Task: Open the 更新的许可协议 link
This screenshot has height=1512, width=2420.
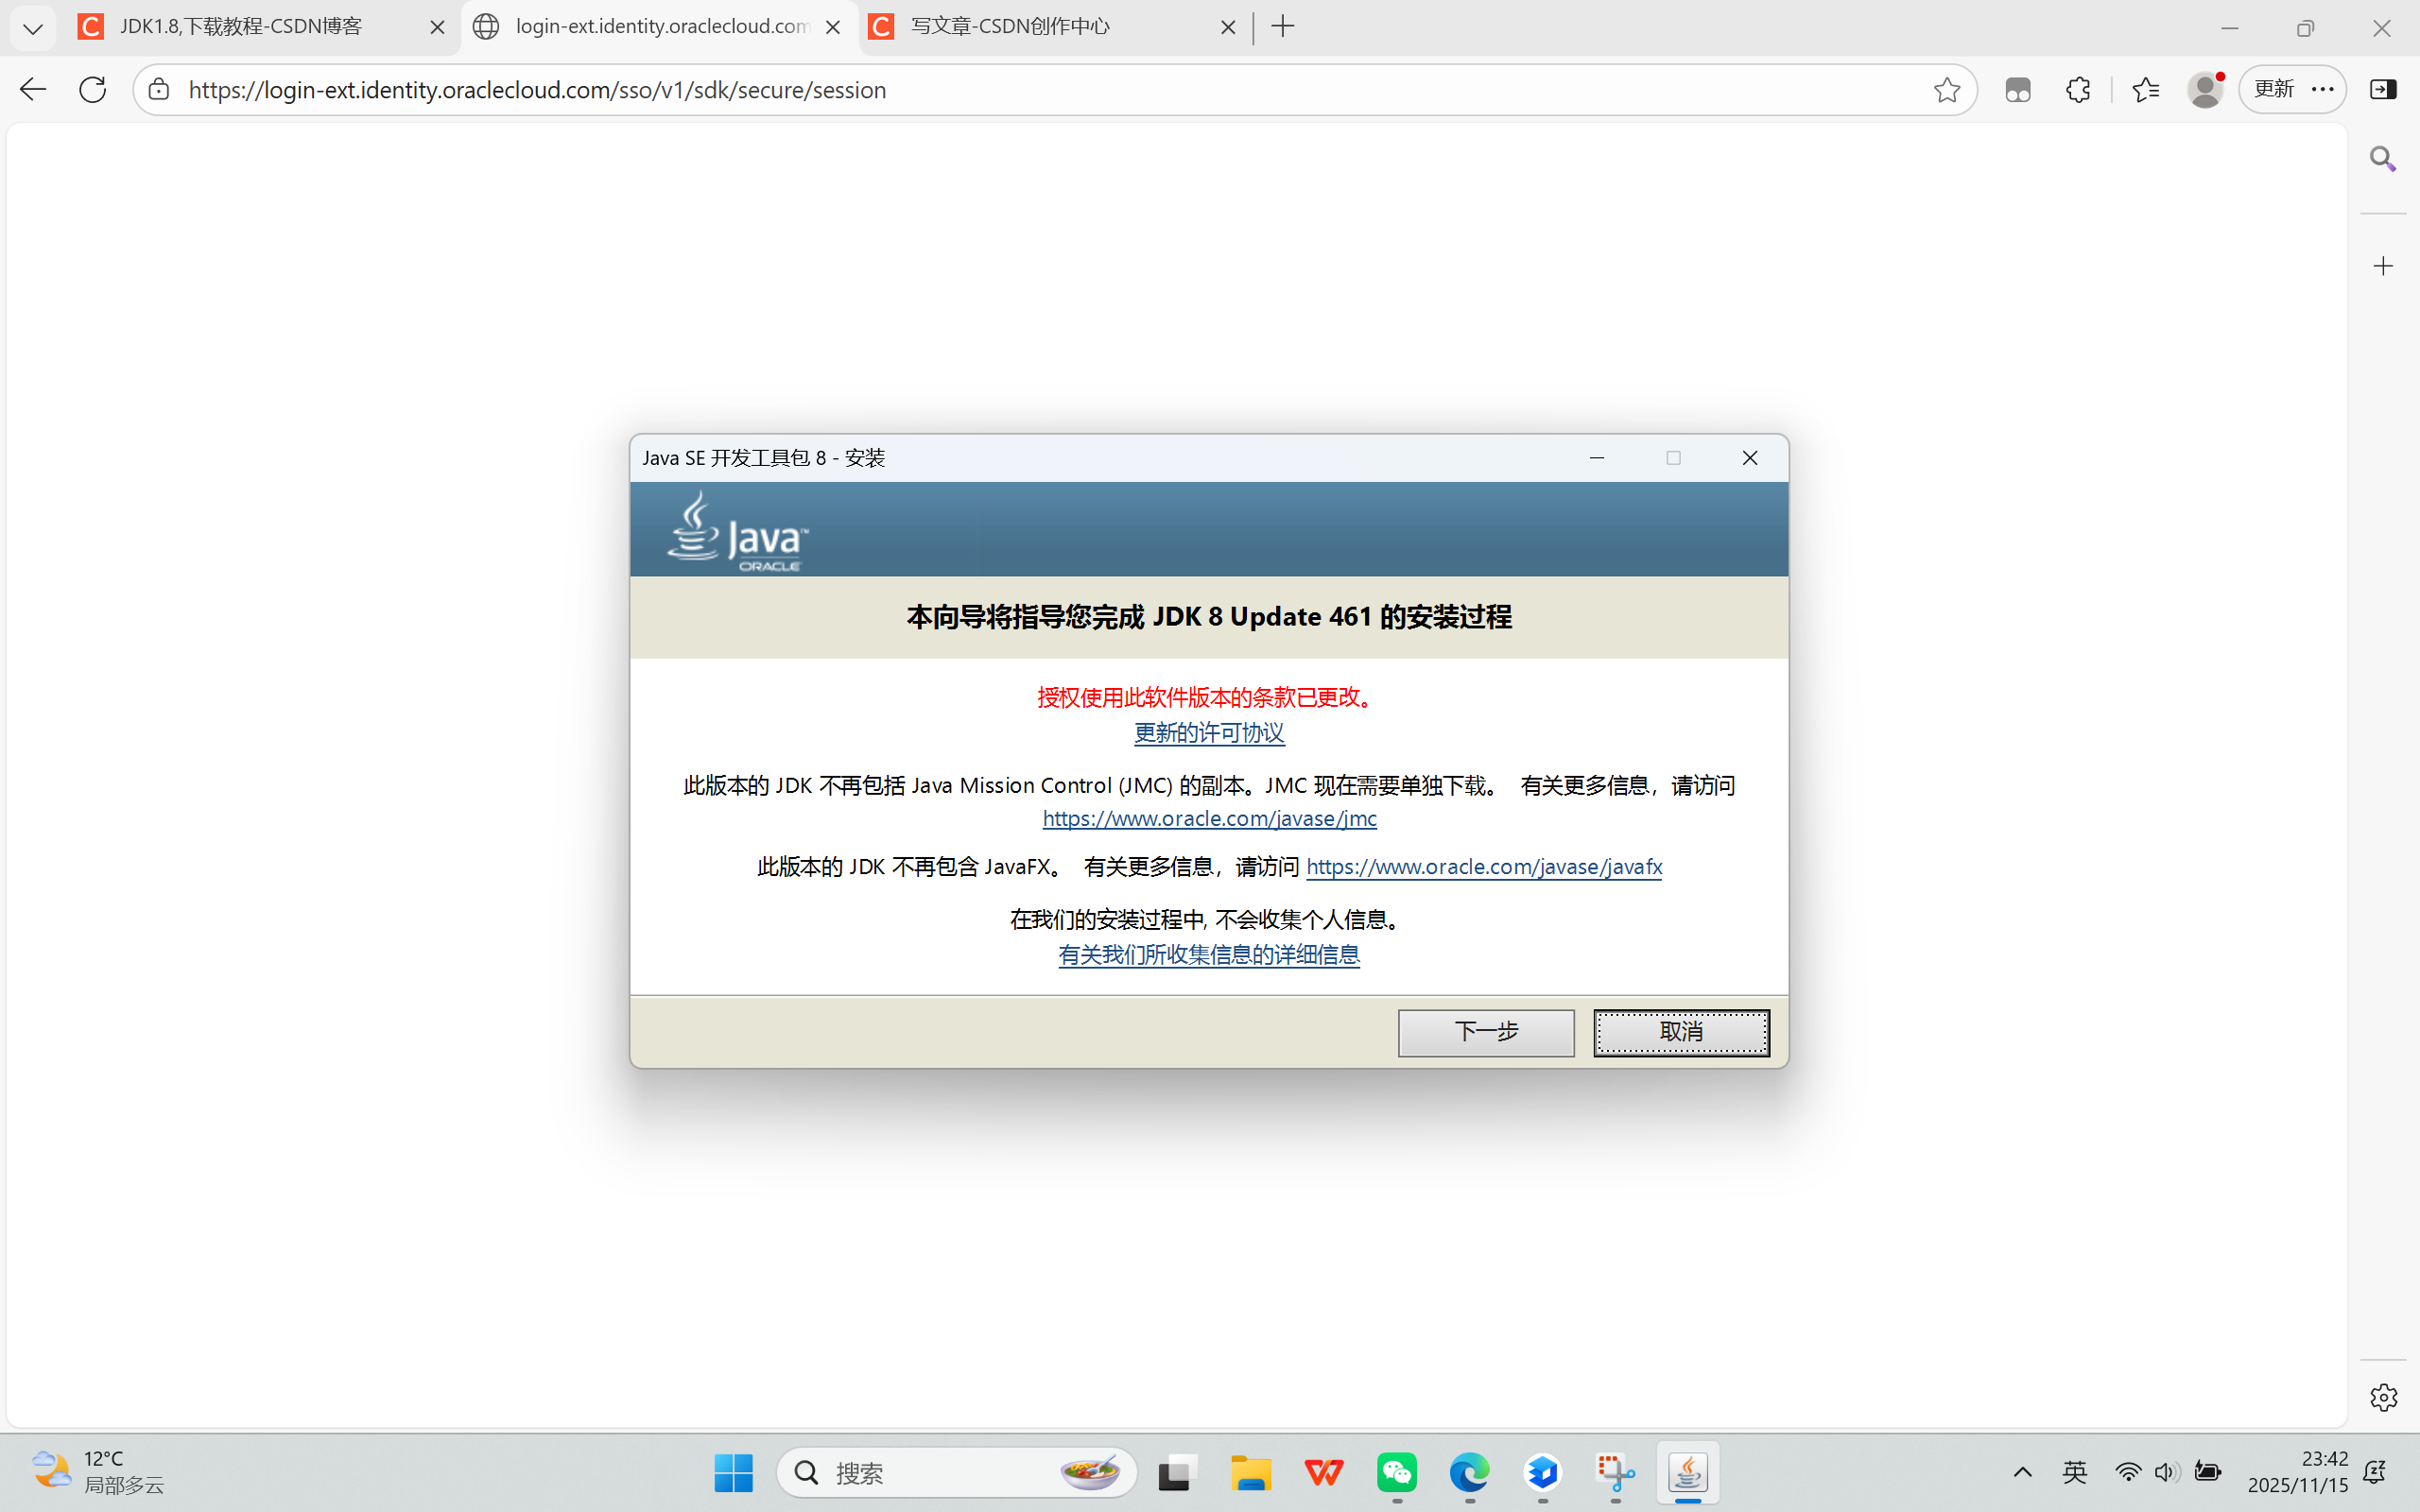Action: point(1208,733)
